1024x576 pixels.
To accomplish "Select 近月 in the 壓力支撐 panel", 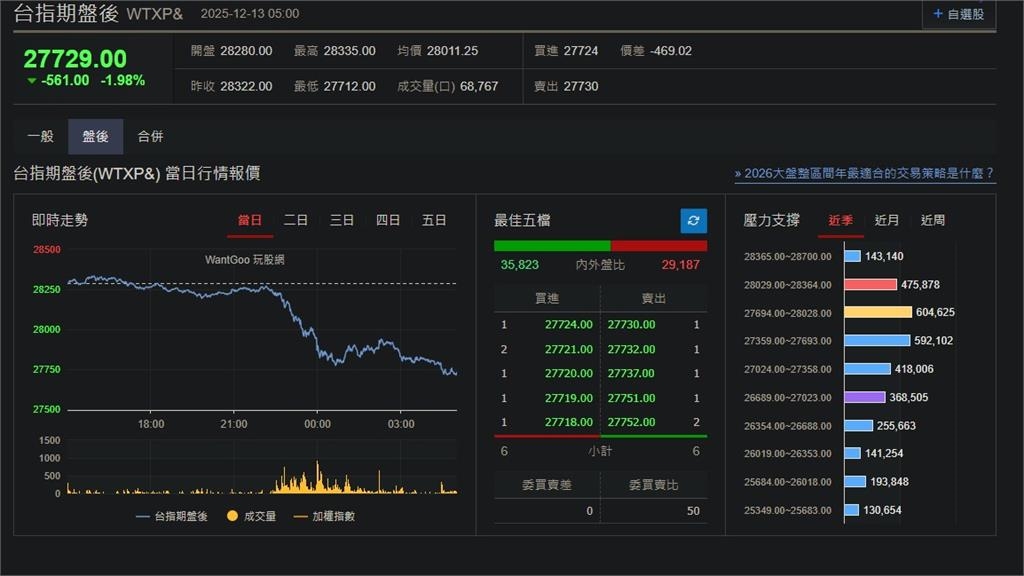I will coord(889,220).
